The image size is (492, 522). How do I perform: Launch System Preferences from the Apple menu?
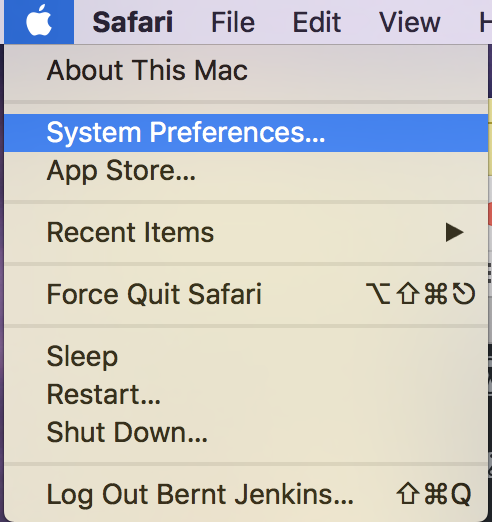pos(246,133)
